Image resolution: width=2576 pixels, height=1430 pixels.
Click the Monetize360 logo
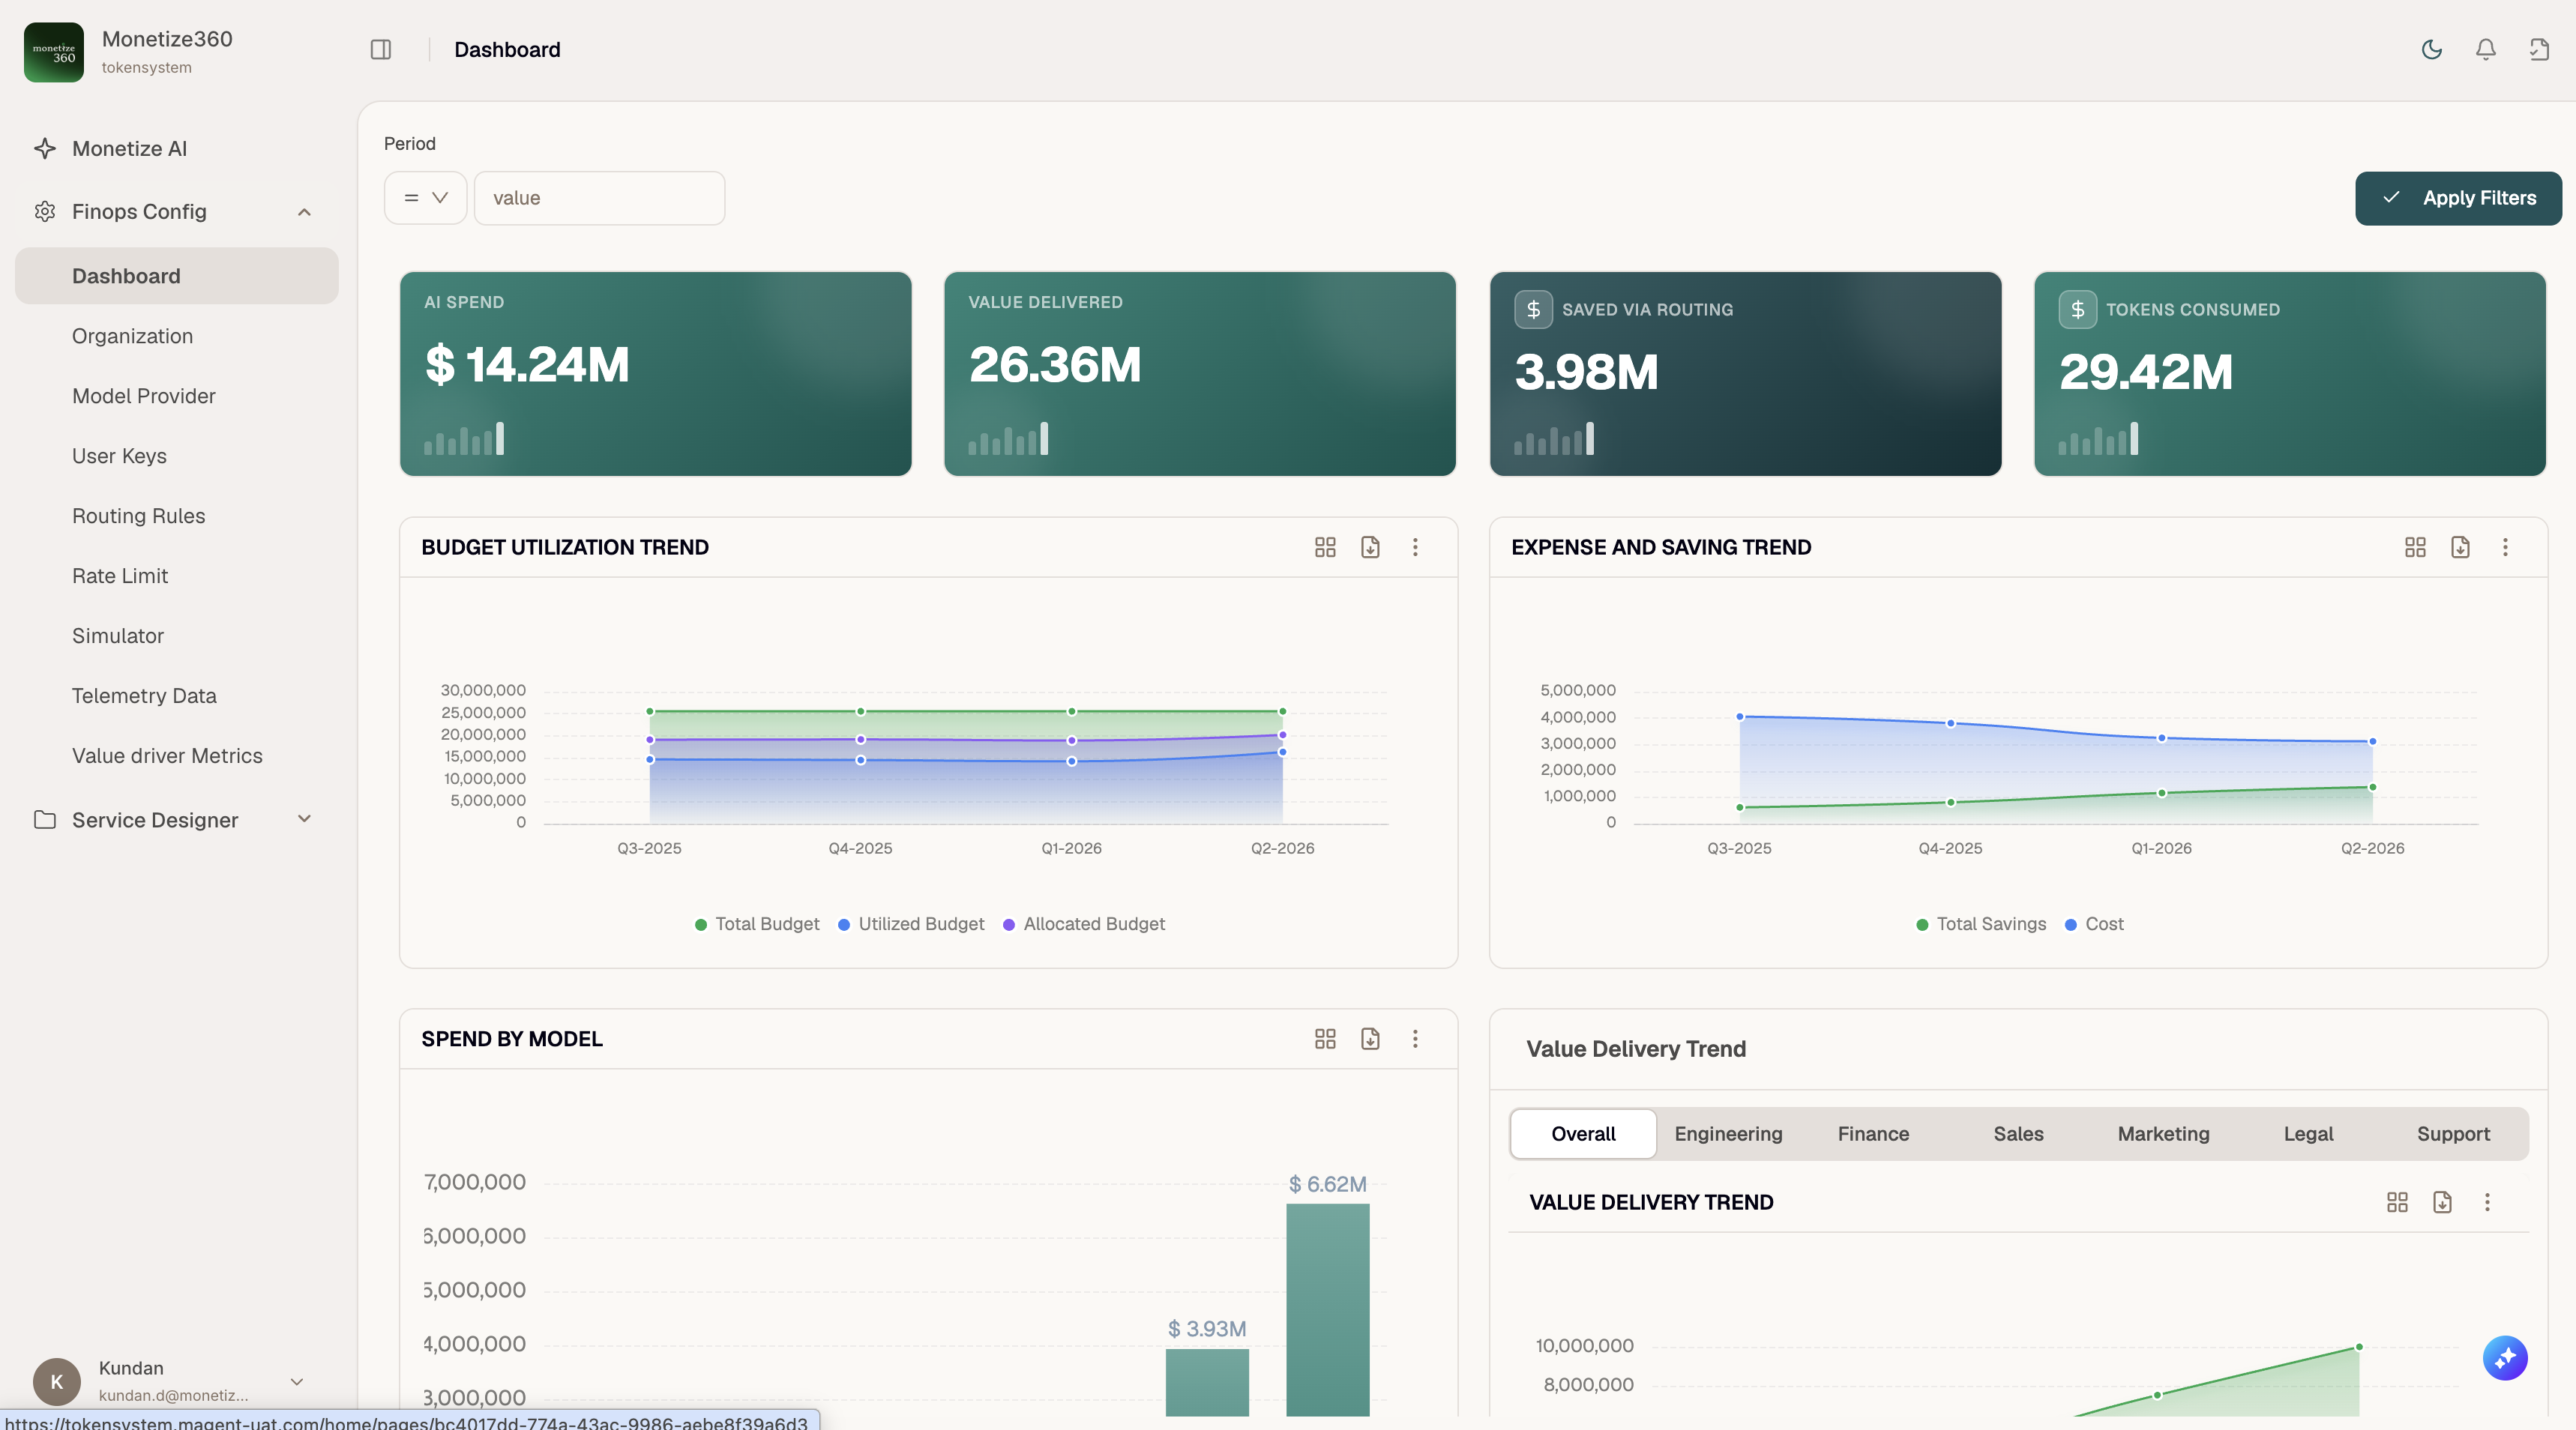click(54, 52)
